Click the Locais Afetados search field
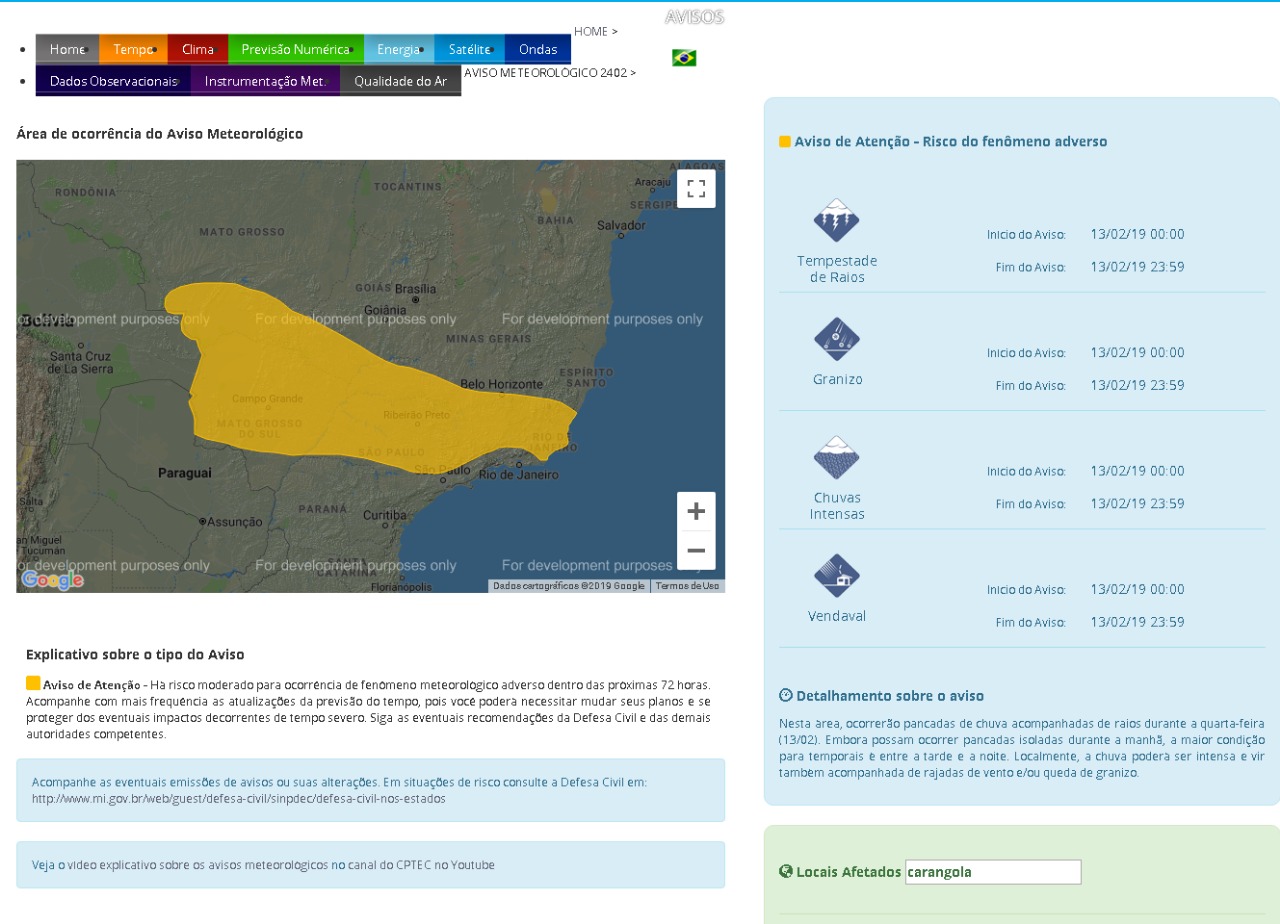This screenshot has width=1280, height=924. [x=992, y=872]
